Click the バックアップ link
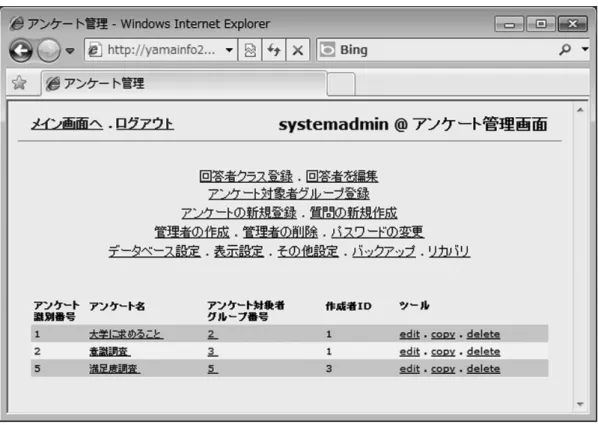 tap(384, 251)
